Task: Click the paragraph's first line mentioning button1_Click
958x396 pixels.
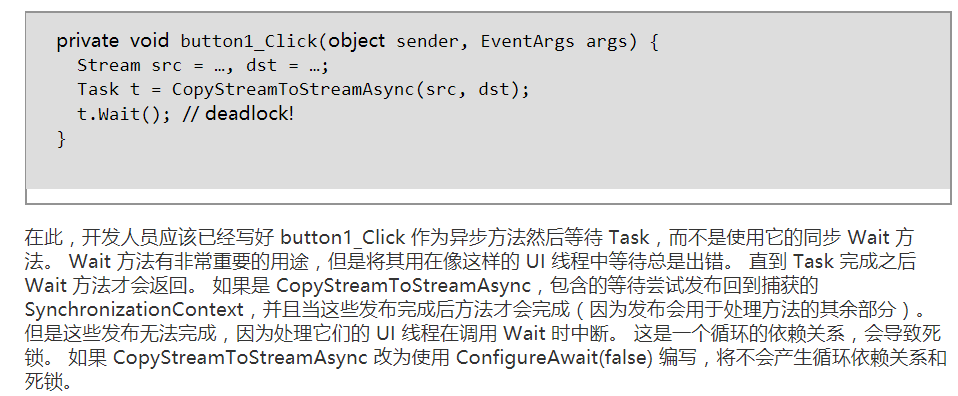Action: 469,237
